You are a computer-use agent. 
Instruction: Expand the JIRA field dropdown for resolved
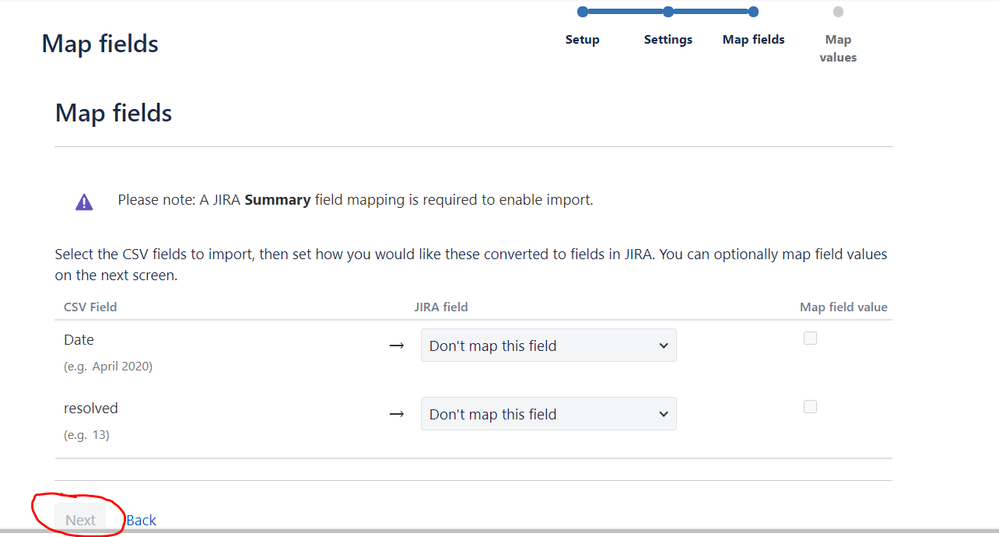[x=548, y=414]
